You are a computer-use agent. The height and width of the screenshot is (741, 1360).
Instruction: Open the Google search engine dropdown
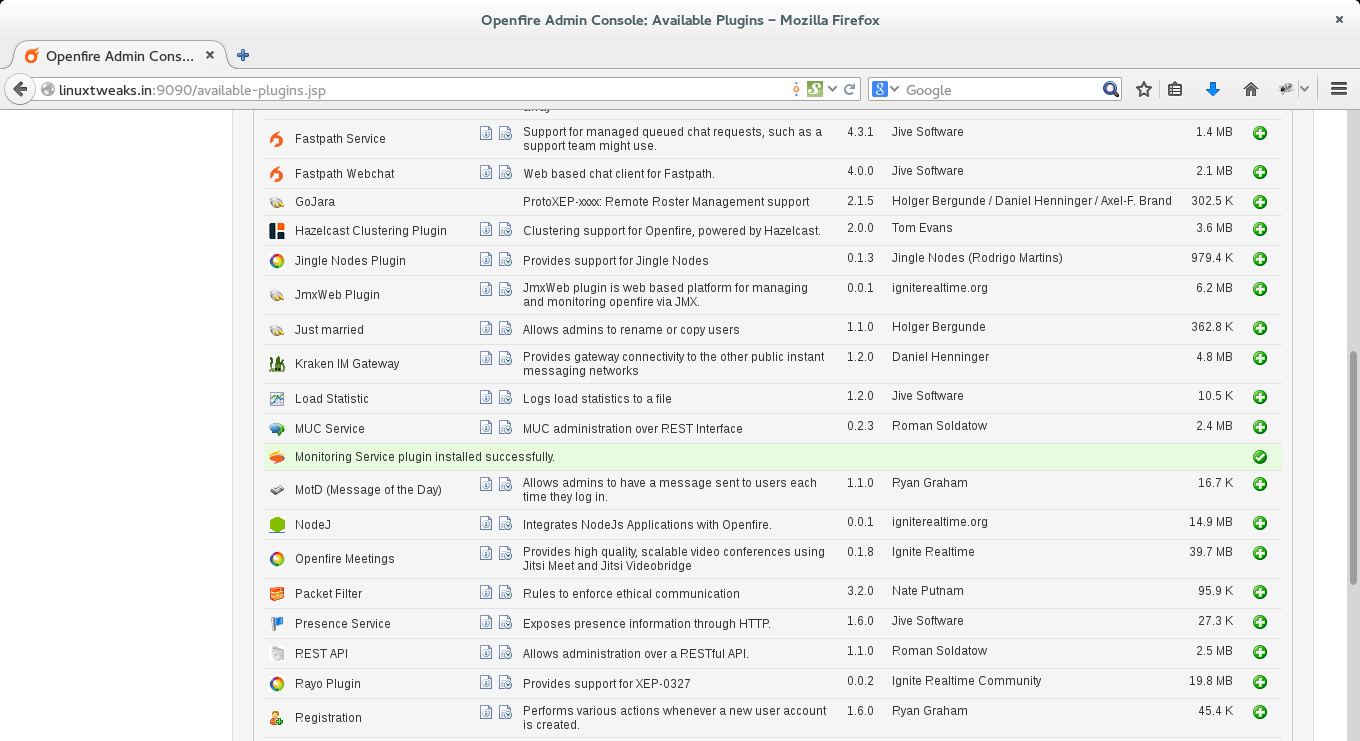click(886, 89)
